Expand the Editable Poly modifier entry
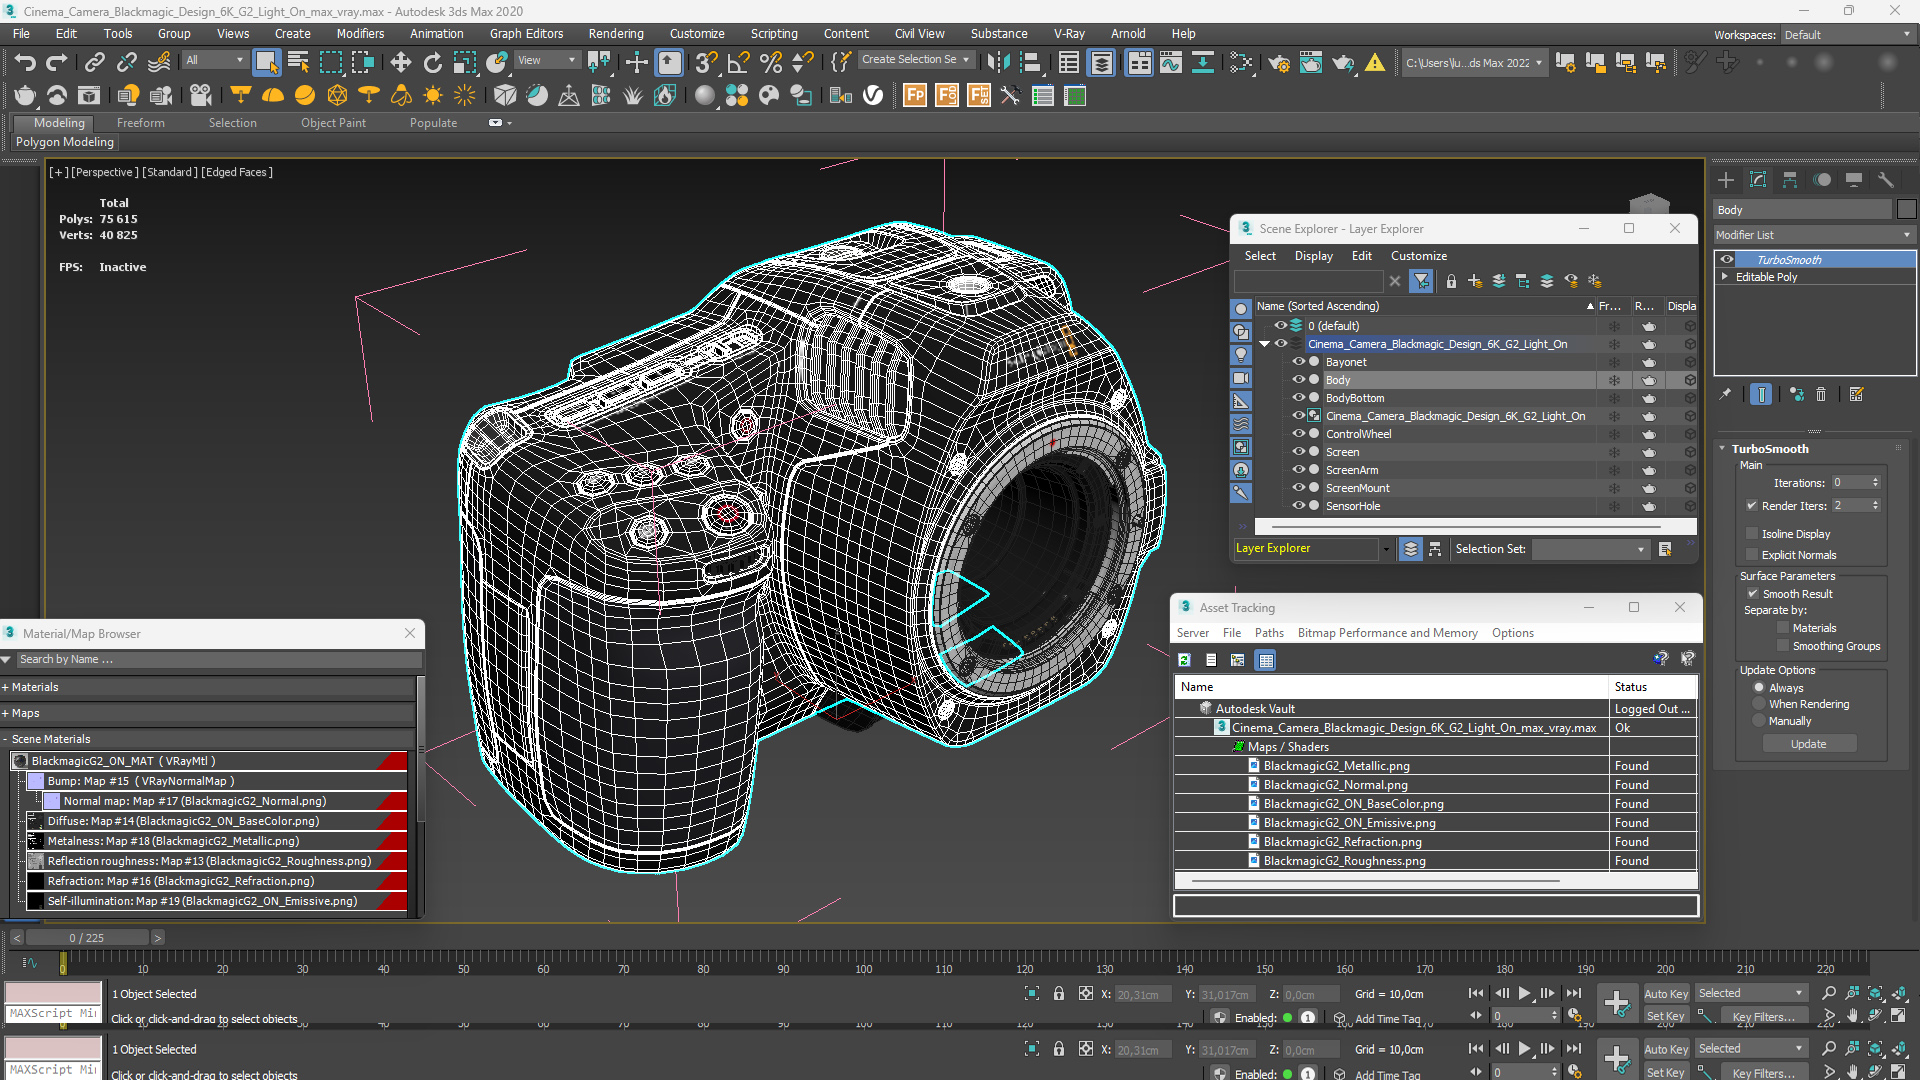Viewport: 1920px width, 1080px height. [1725, 277]
